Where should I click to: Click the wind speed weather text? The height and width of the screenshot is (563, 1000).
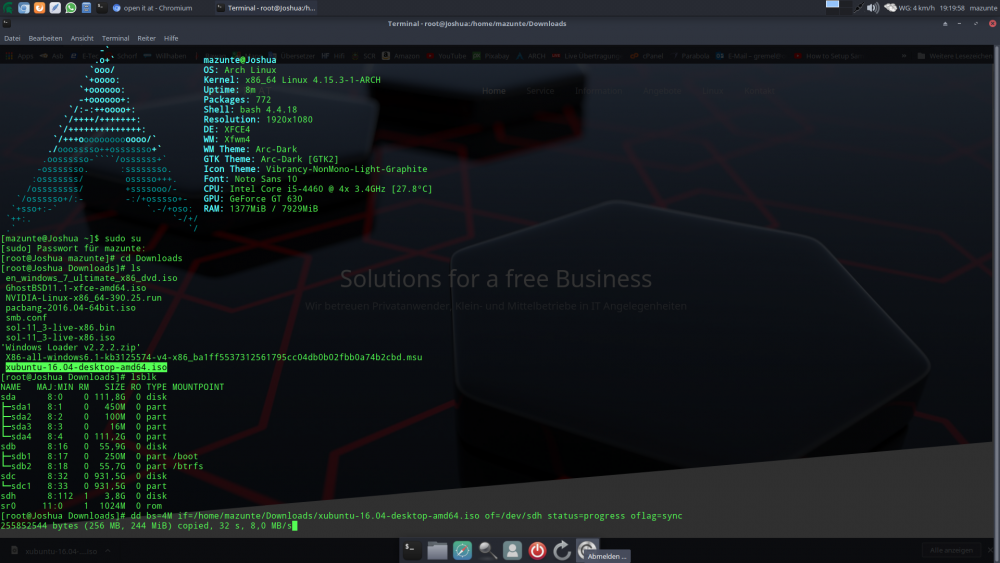point(916,8)
